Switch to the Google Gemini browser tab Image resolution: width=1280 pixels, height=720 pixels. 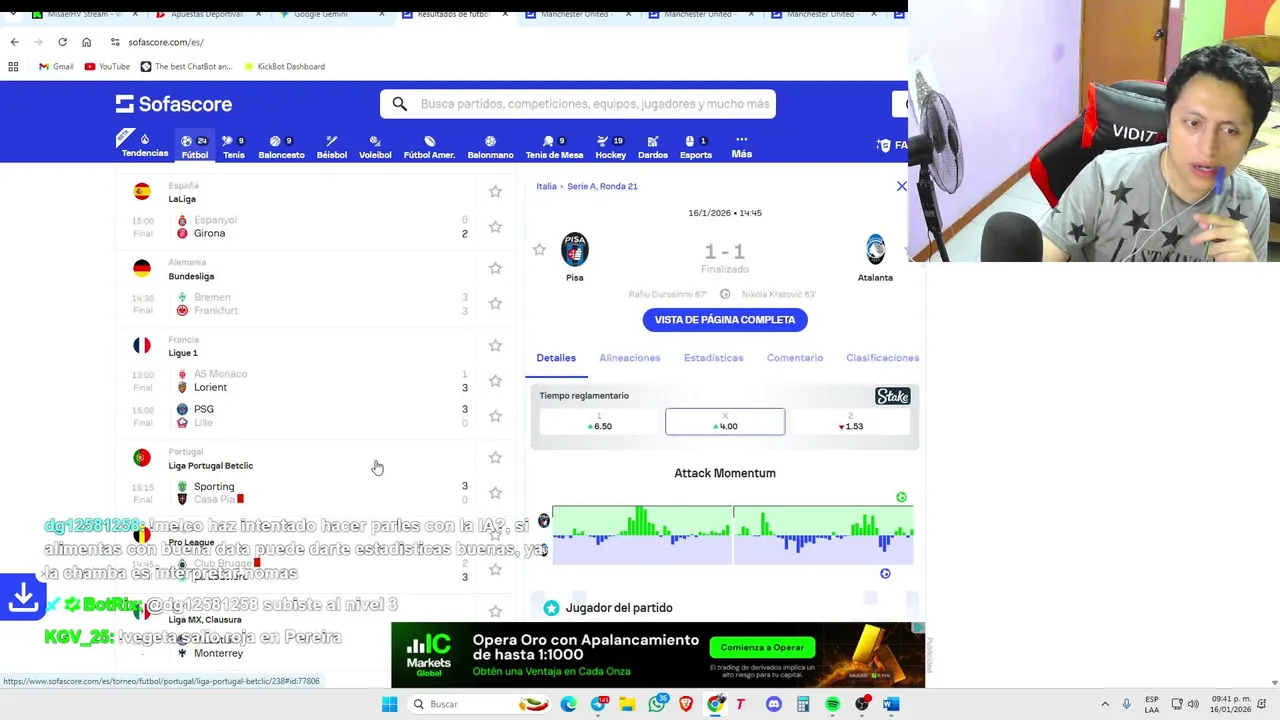(x=330, y=14)
